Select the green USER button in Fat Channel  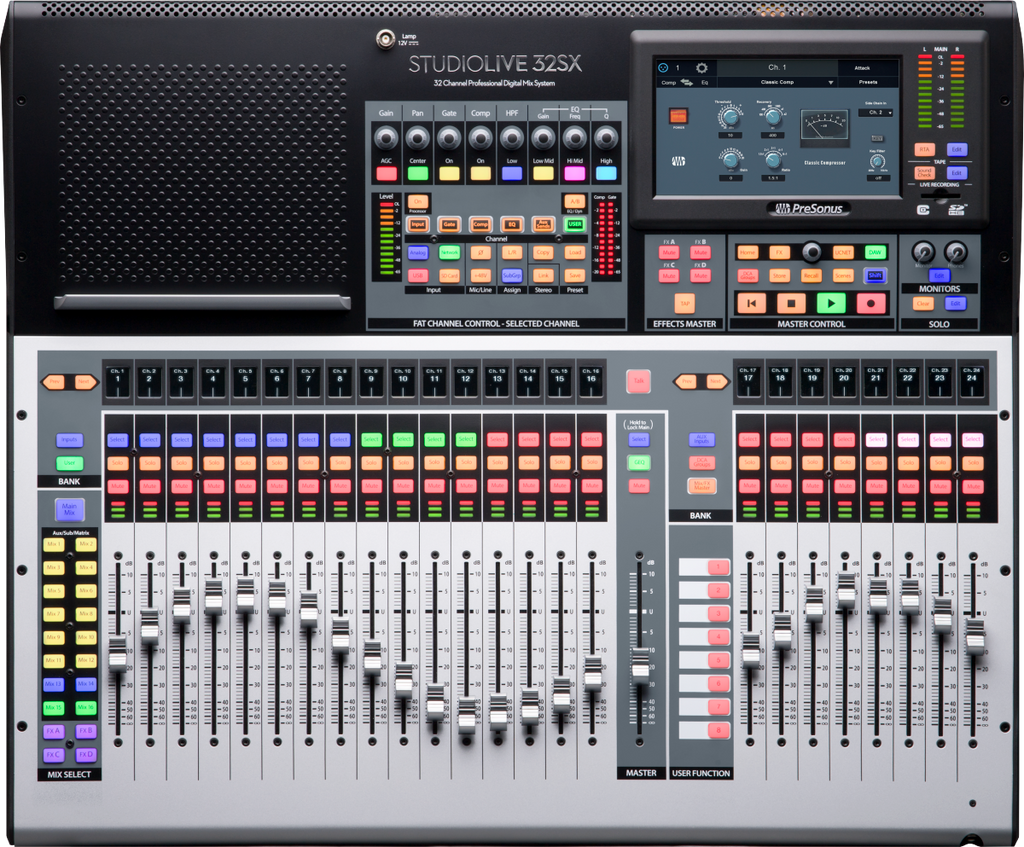pos(575,224)
